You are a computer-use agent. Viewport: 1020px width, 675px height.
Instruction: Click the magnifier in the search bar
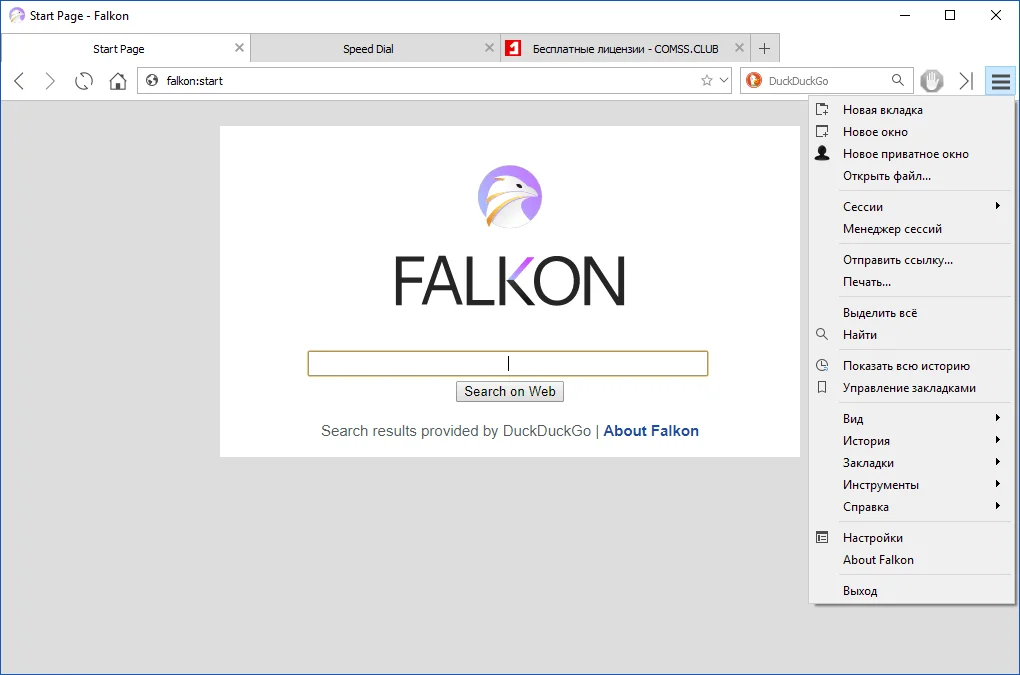[x=898, y=80]
